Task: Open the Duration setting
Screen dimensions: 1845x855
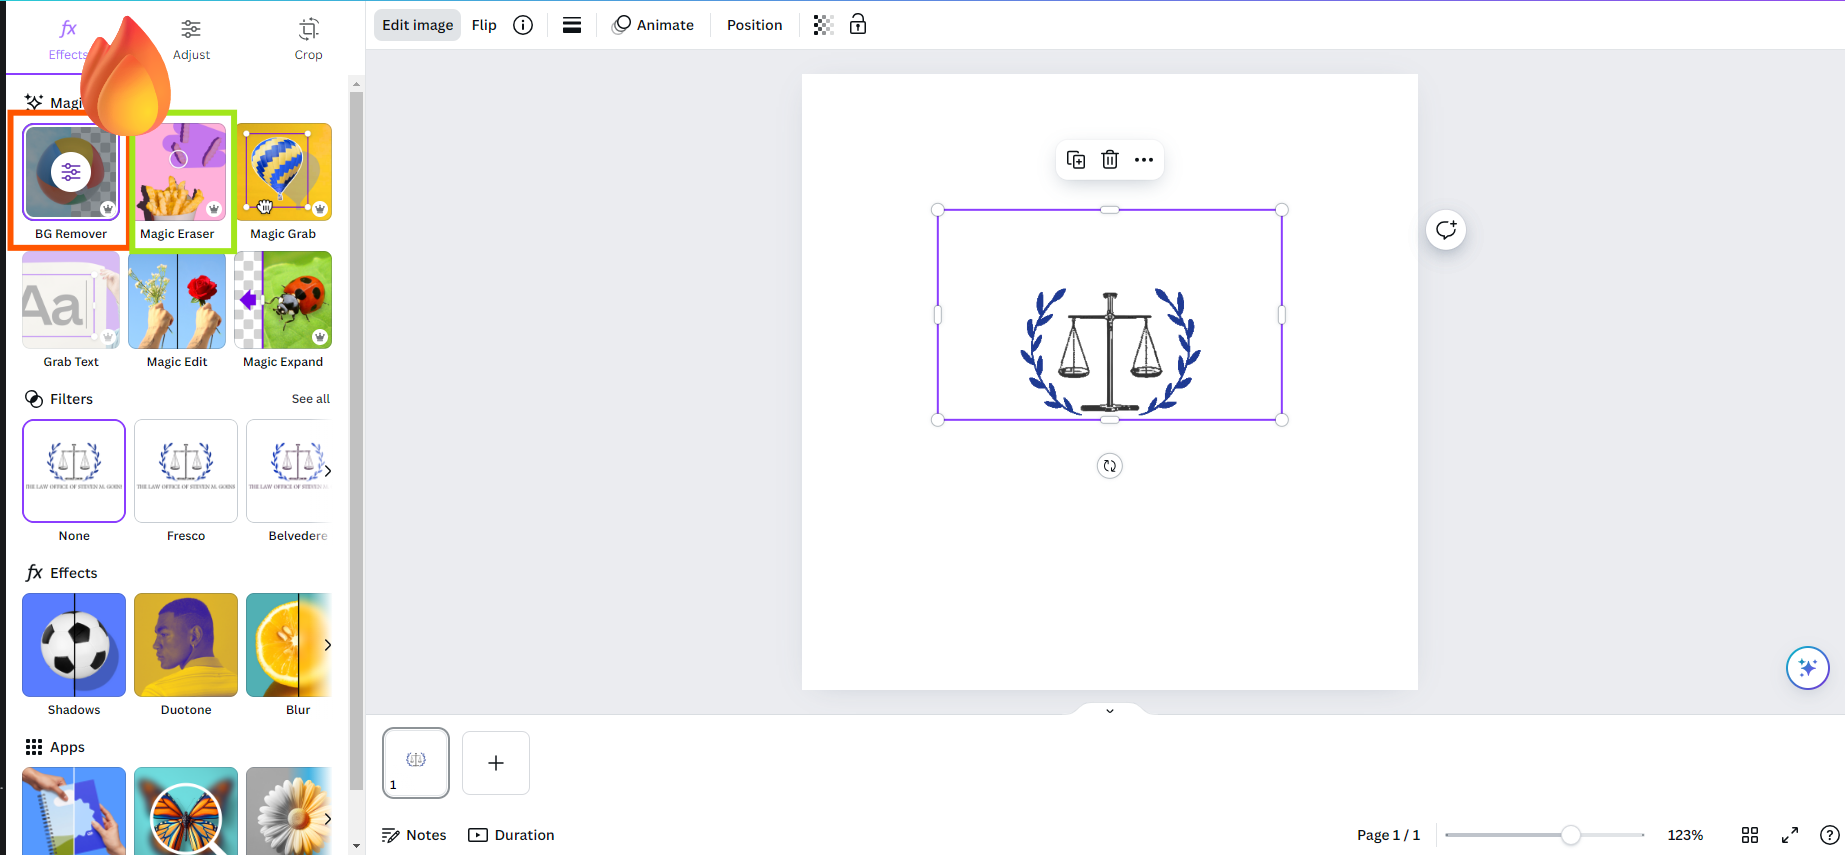Action: tap(511, 835)
